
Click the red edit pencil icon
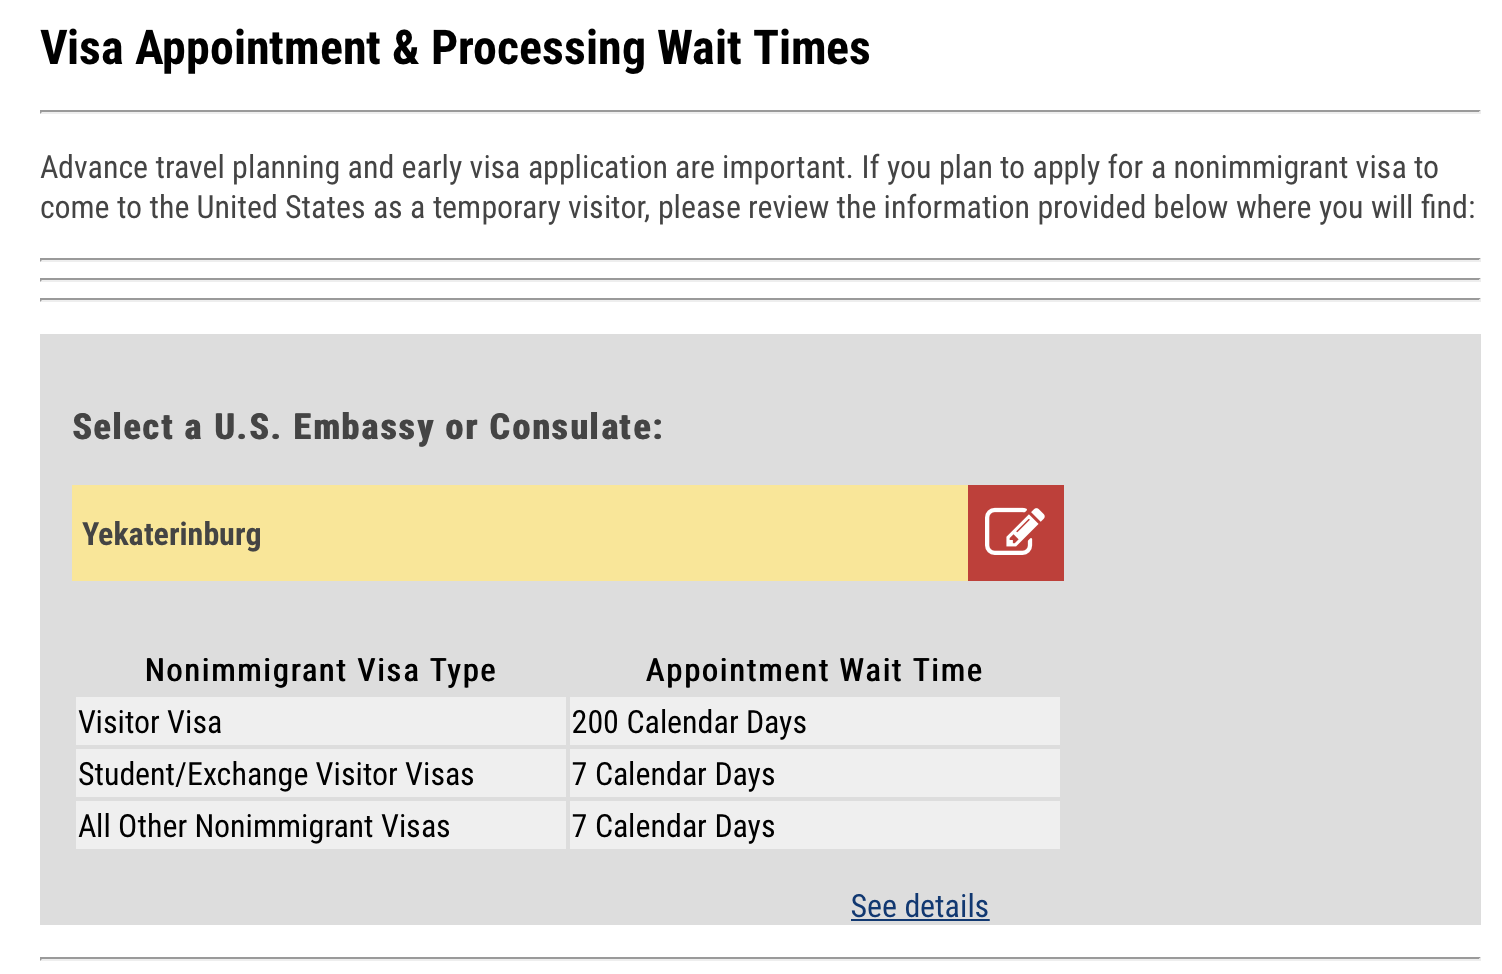click(x=1015, y=533)
